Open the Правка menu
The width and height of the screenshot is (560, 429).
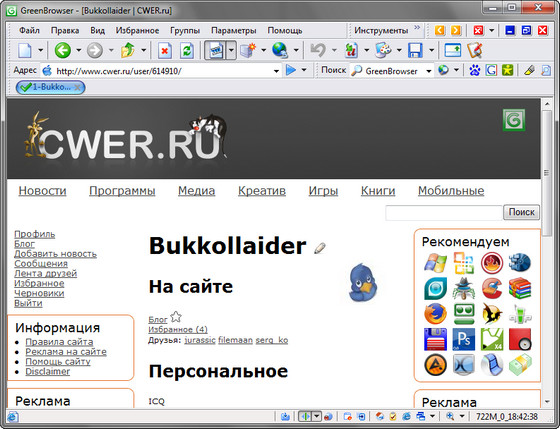[65, 30]
